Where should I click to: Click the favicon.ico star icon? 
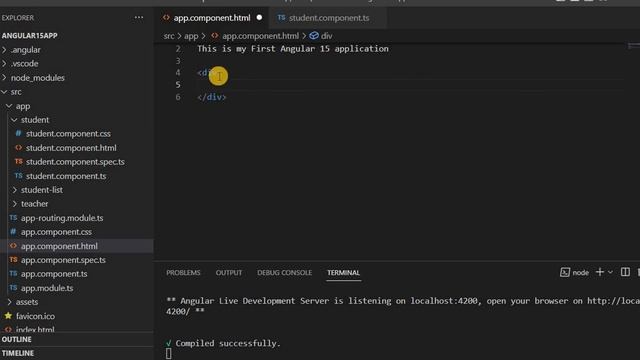[8, 316]
